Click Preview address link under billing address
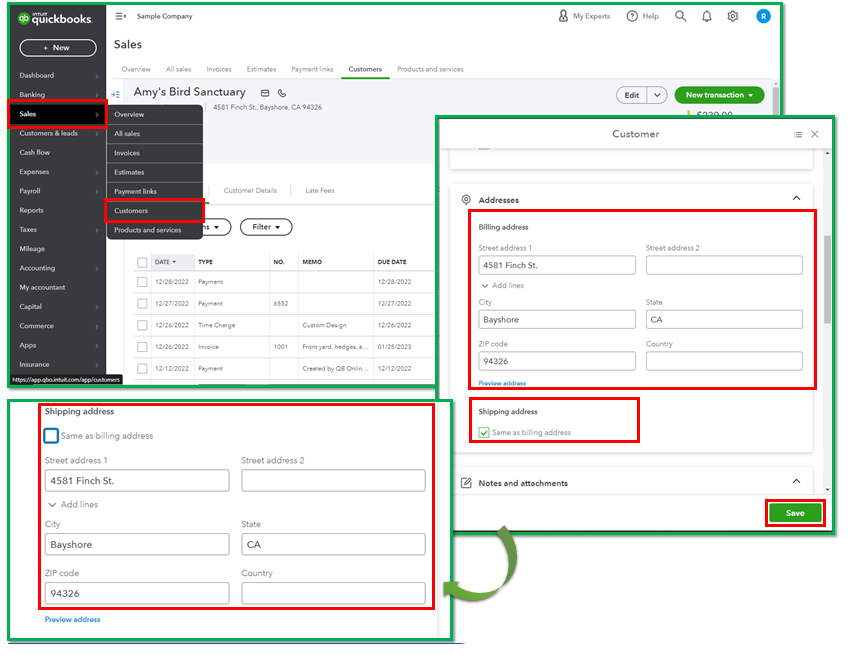Viewport: 858px width, 668px height. coord(502,384)
